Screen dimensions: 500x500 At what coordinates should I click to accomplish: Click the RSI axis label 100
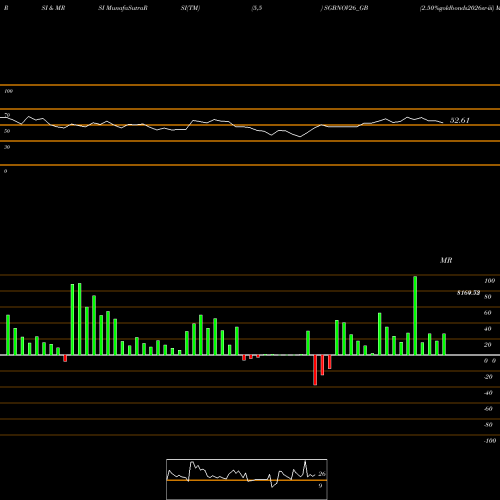pyautogui.click(x=9, y=91)
